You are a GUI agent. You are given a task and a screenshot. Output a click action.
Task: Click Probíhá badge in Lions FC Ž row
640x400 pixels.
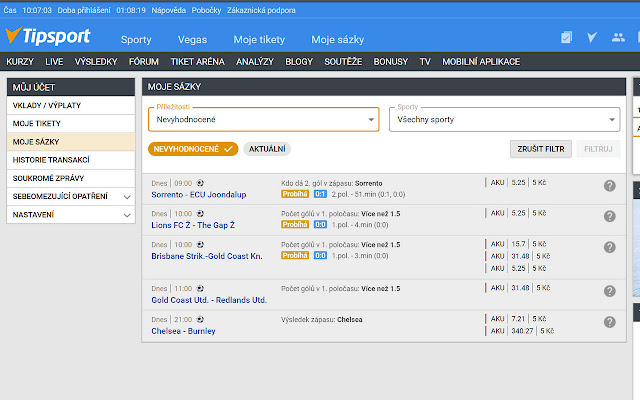(x=295, y=224)
